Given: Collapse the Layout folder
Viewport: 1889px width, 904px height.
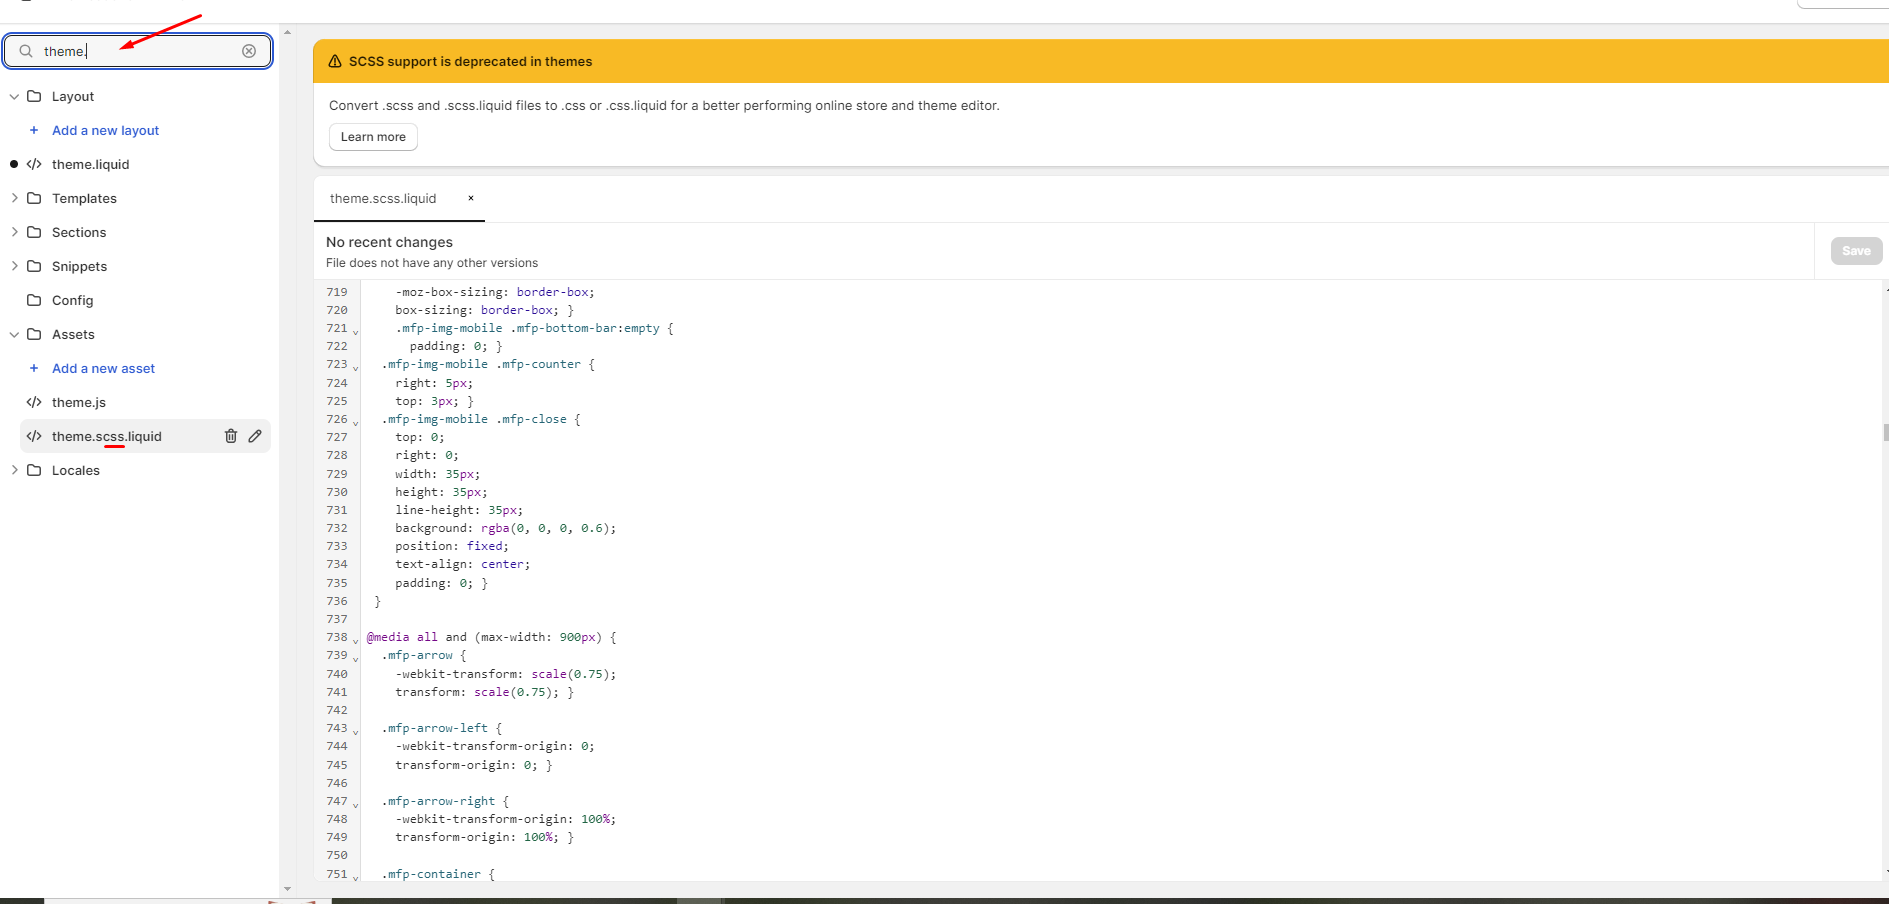Looking at the screenshot, I should pos(14,97).
